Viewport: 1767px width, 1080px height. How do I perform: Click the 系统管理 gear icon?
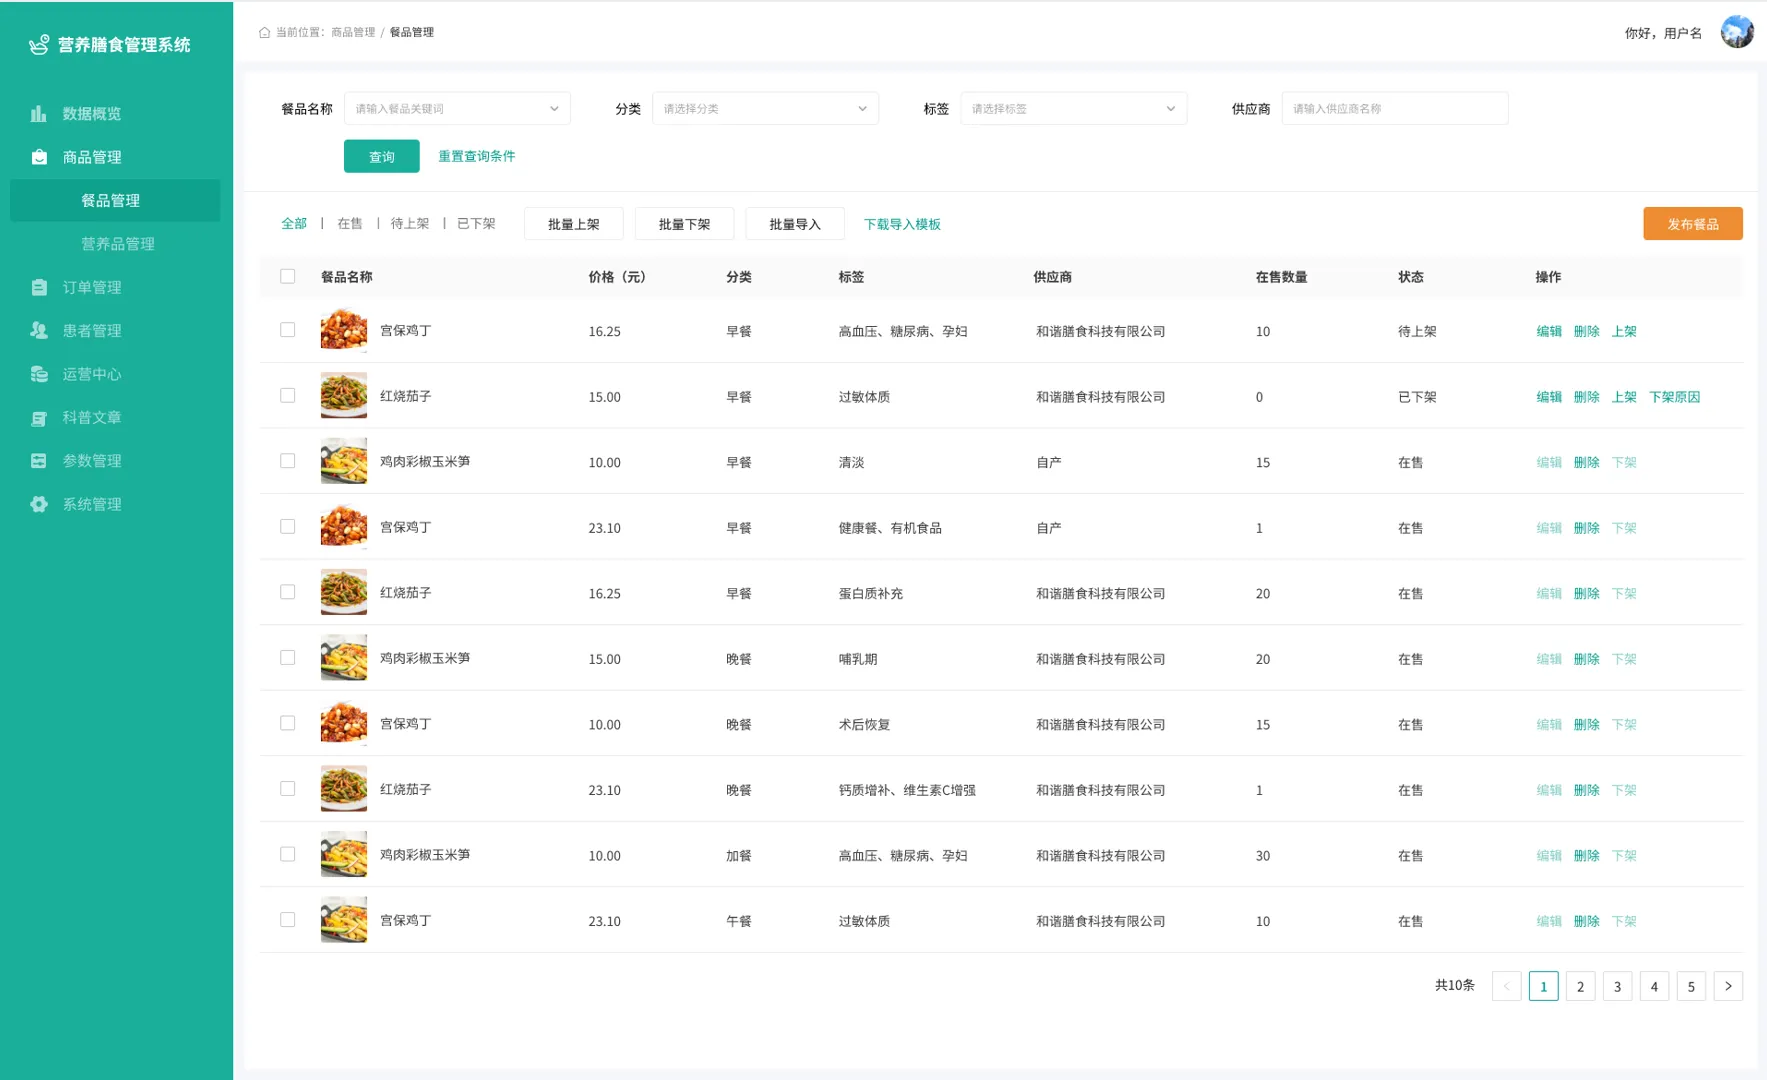[x=39, y=504]
